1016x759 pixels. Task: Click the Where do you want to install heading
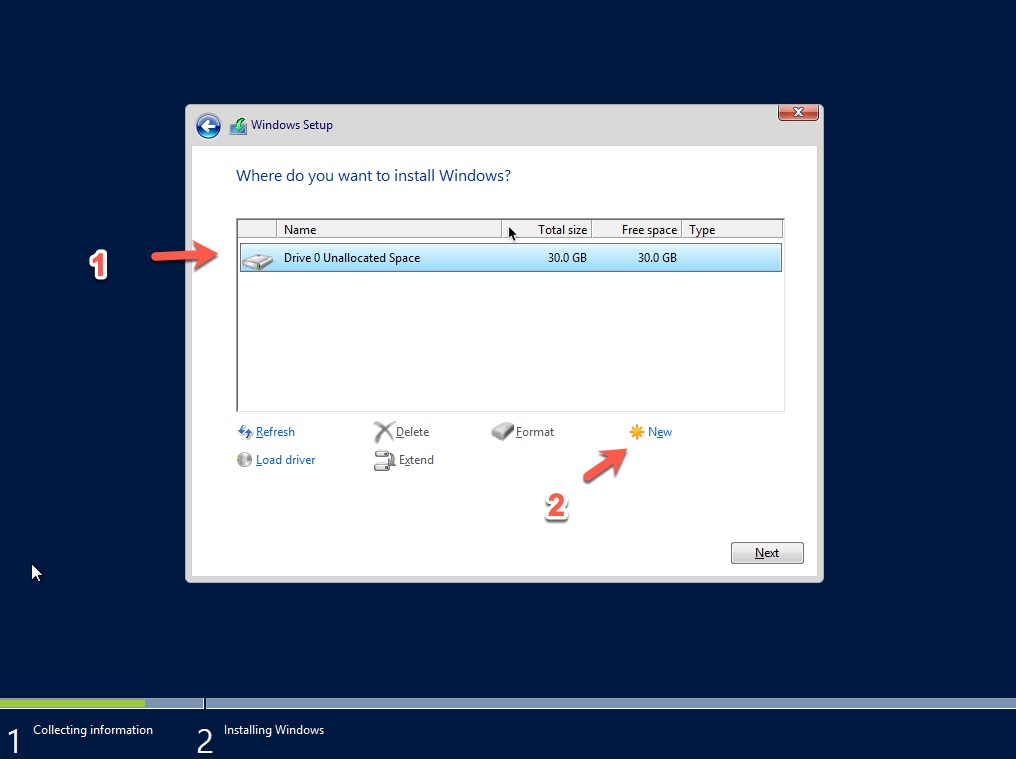373,176
